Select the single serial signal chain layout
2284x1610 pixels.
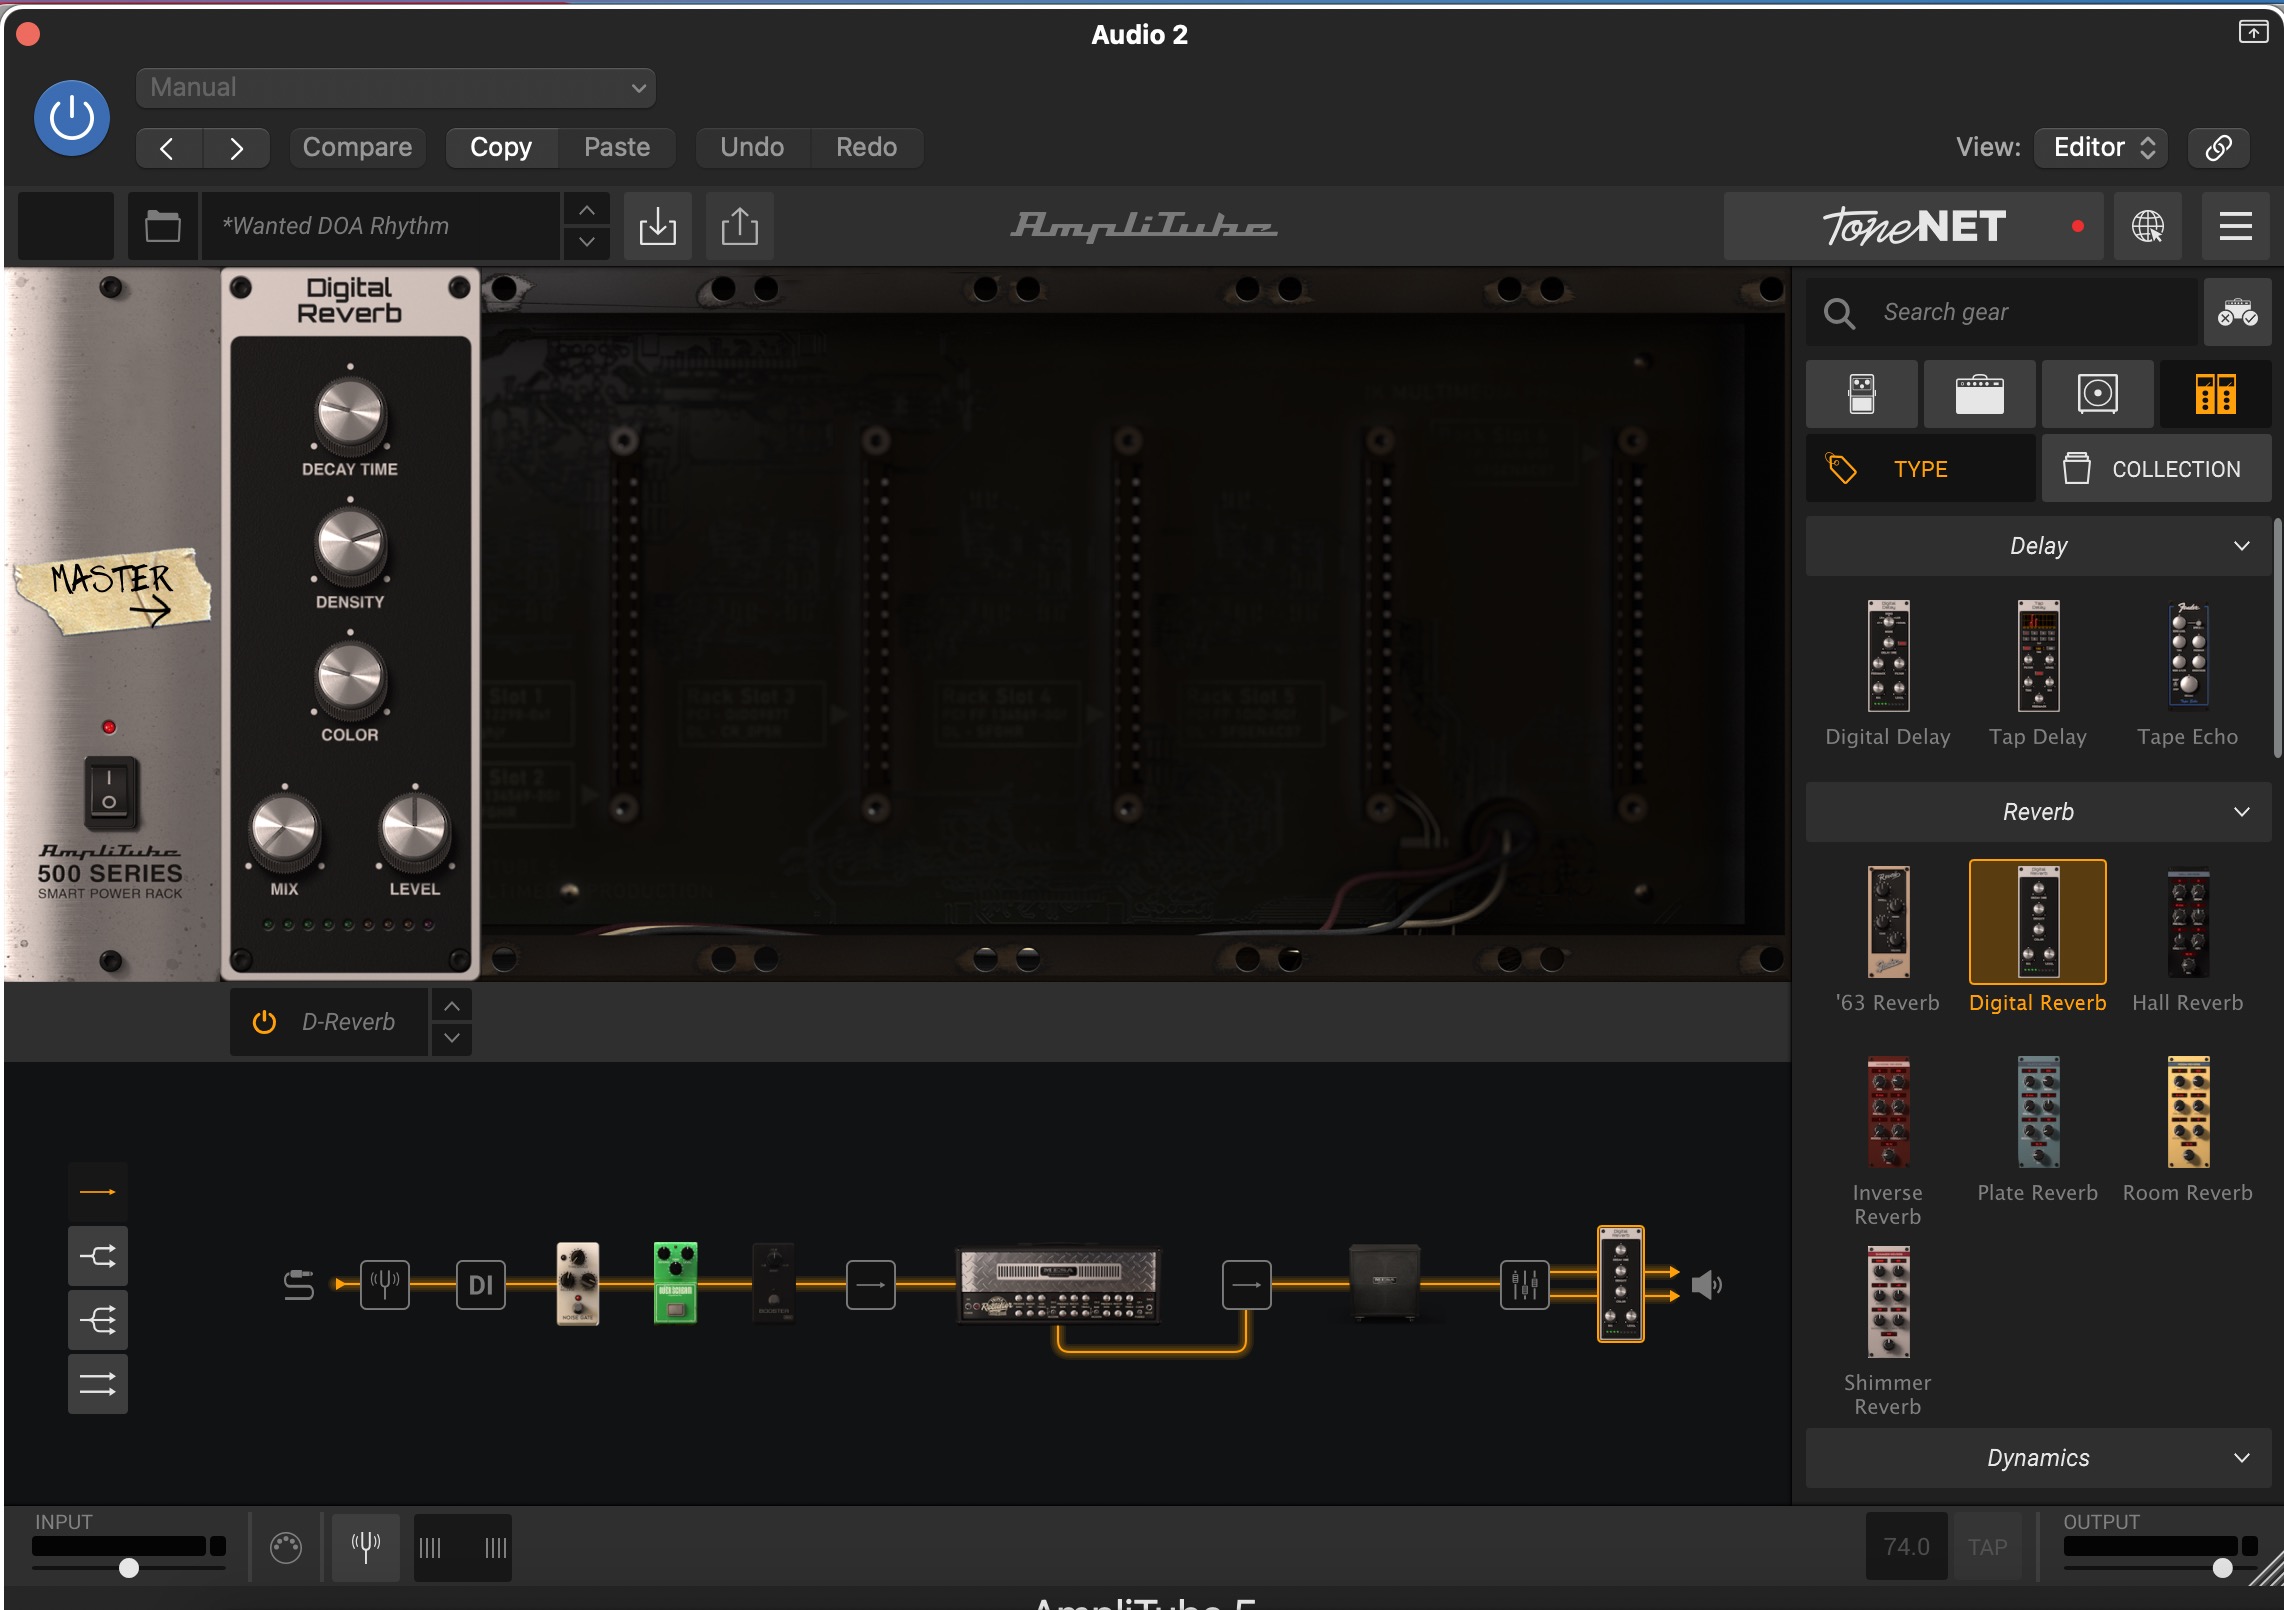pyautogui.click(x=98, y=1192)
